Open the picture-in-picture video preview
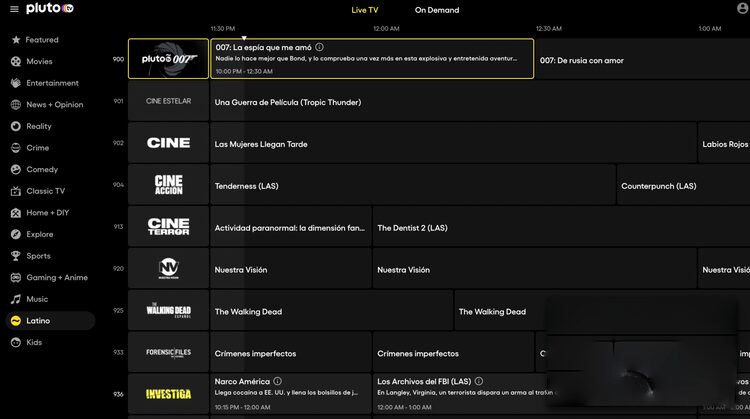750x419 pixels. click(x=647, y=355)
